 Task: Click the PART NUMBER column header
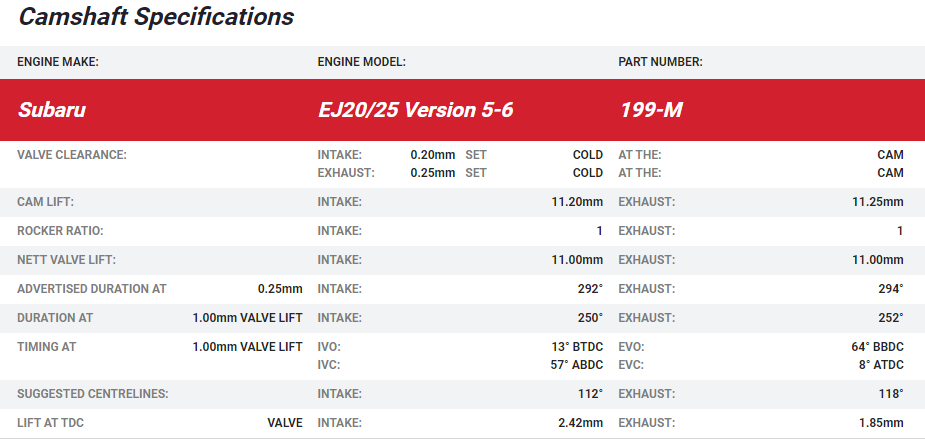coord(660,62)
